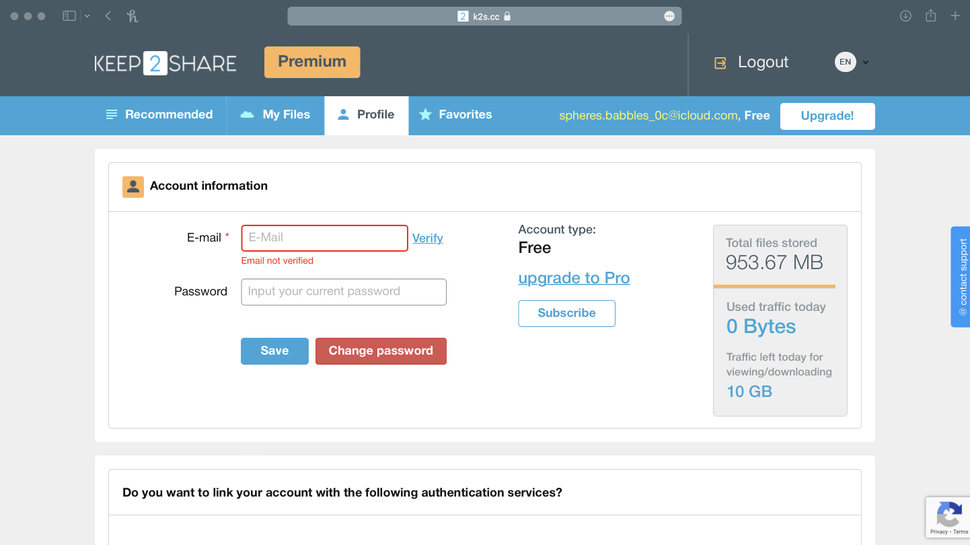Open the contact support side tab
The height and width of the screenshot is (545, 970).
point(961,277)
